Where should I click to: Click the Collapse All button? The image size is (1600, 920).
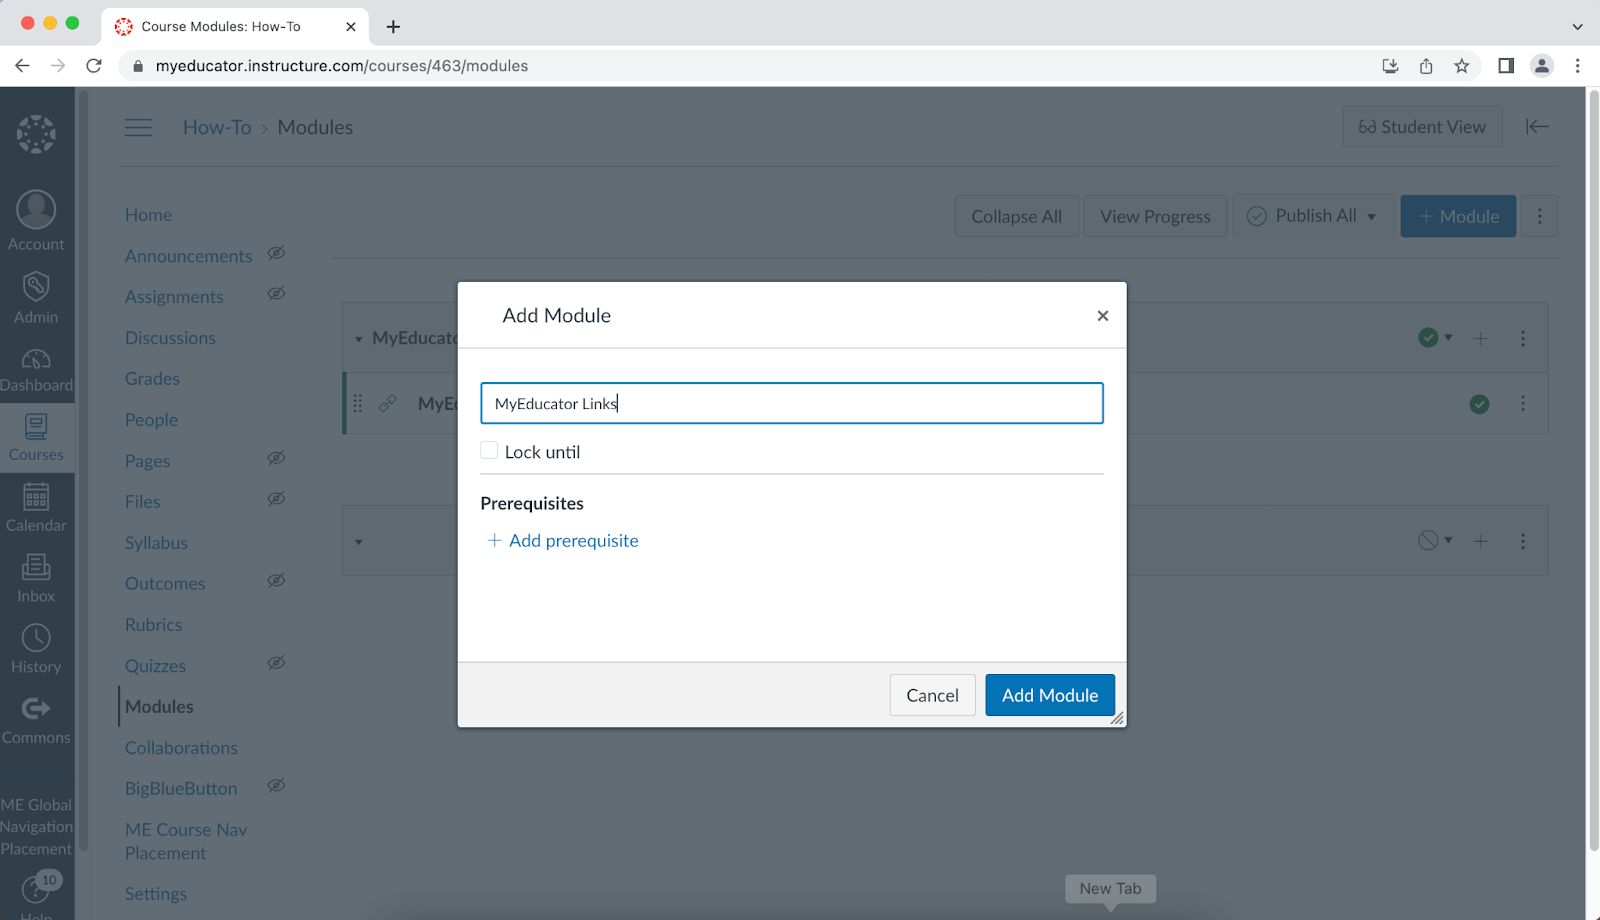click(1017, 216)
